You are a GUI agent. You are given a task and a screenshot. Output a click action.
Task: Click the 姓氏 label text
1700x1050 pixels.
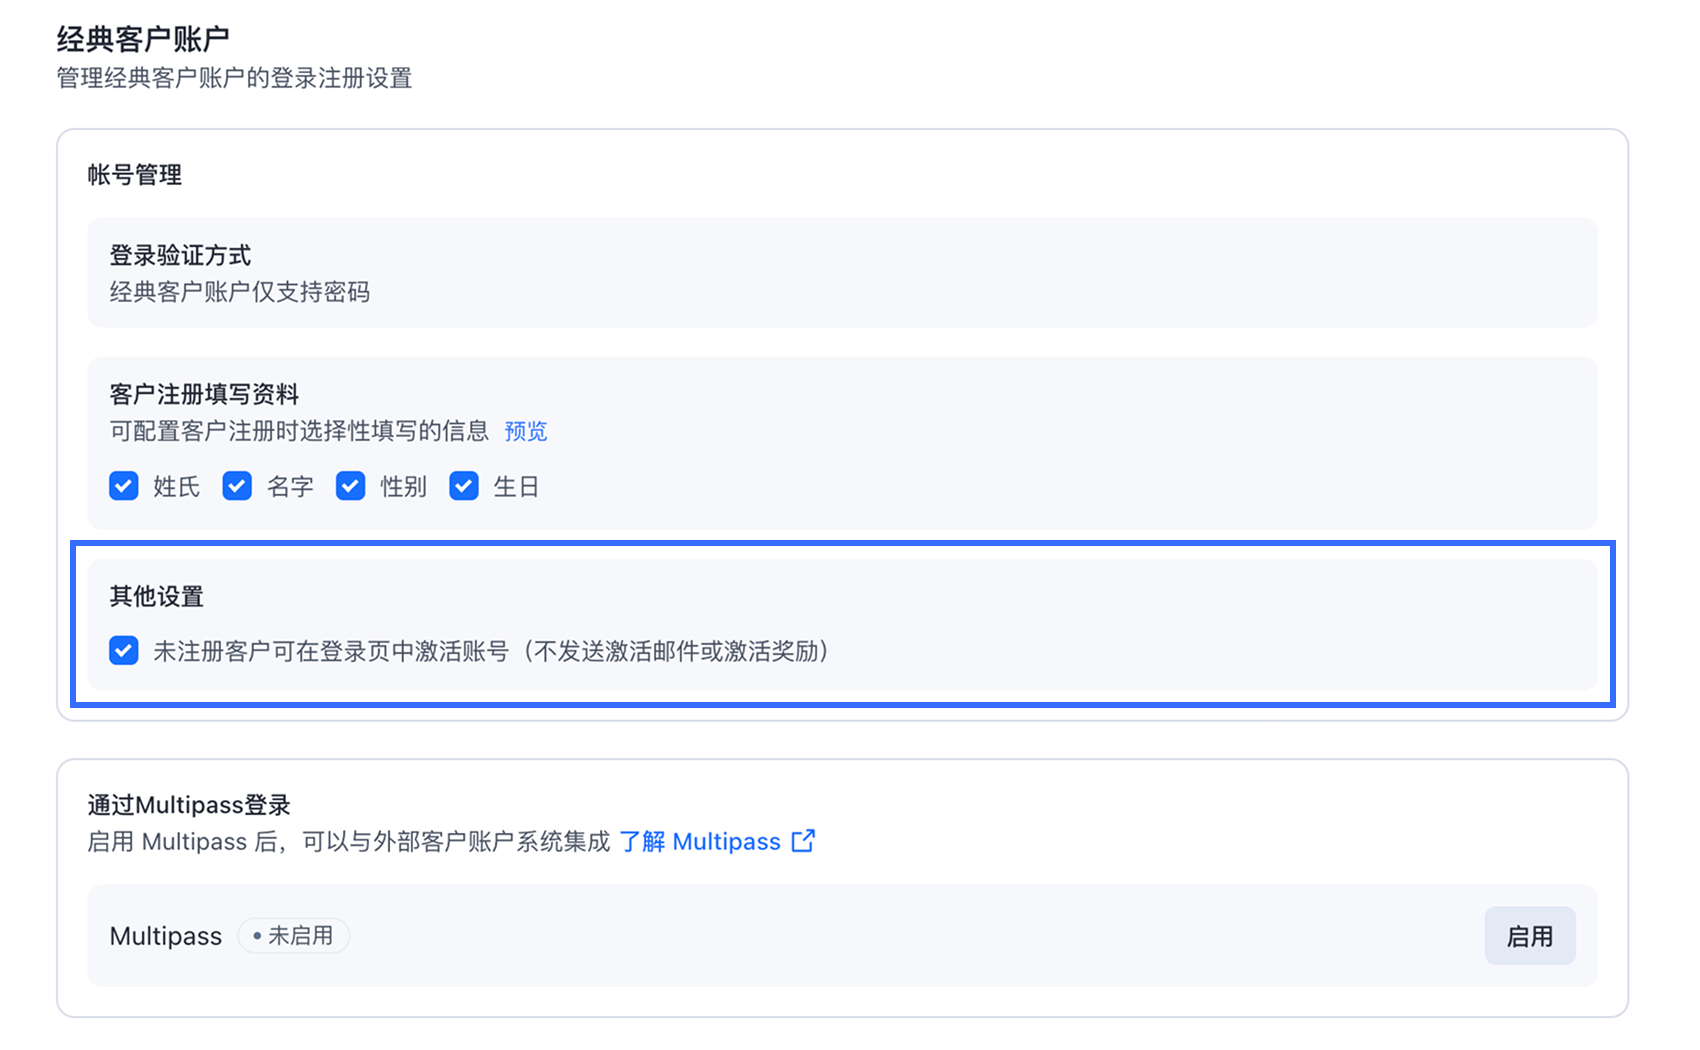[176, 487]
